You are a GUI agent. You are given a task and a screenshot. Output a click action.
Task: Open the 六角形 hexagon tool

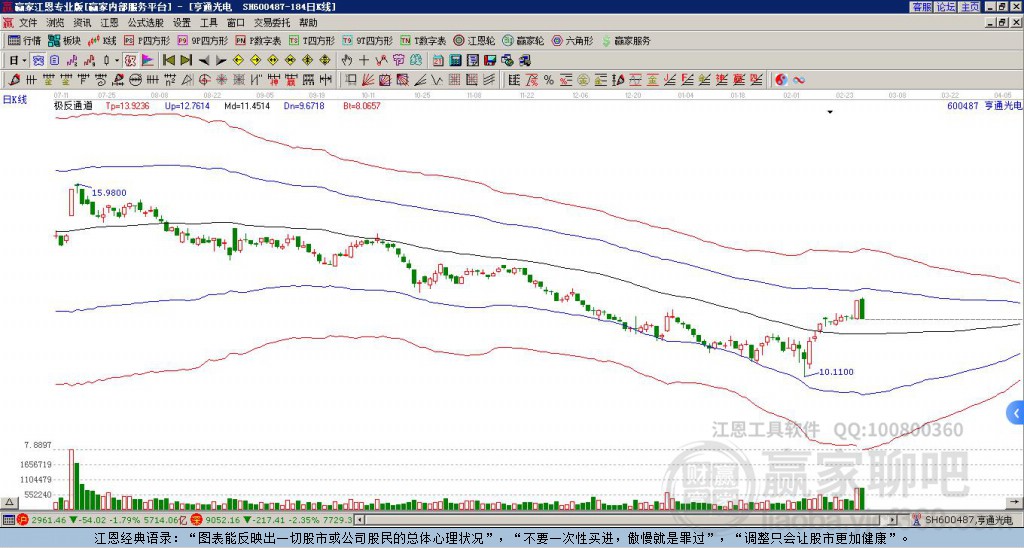572,40
